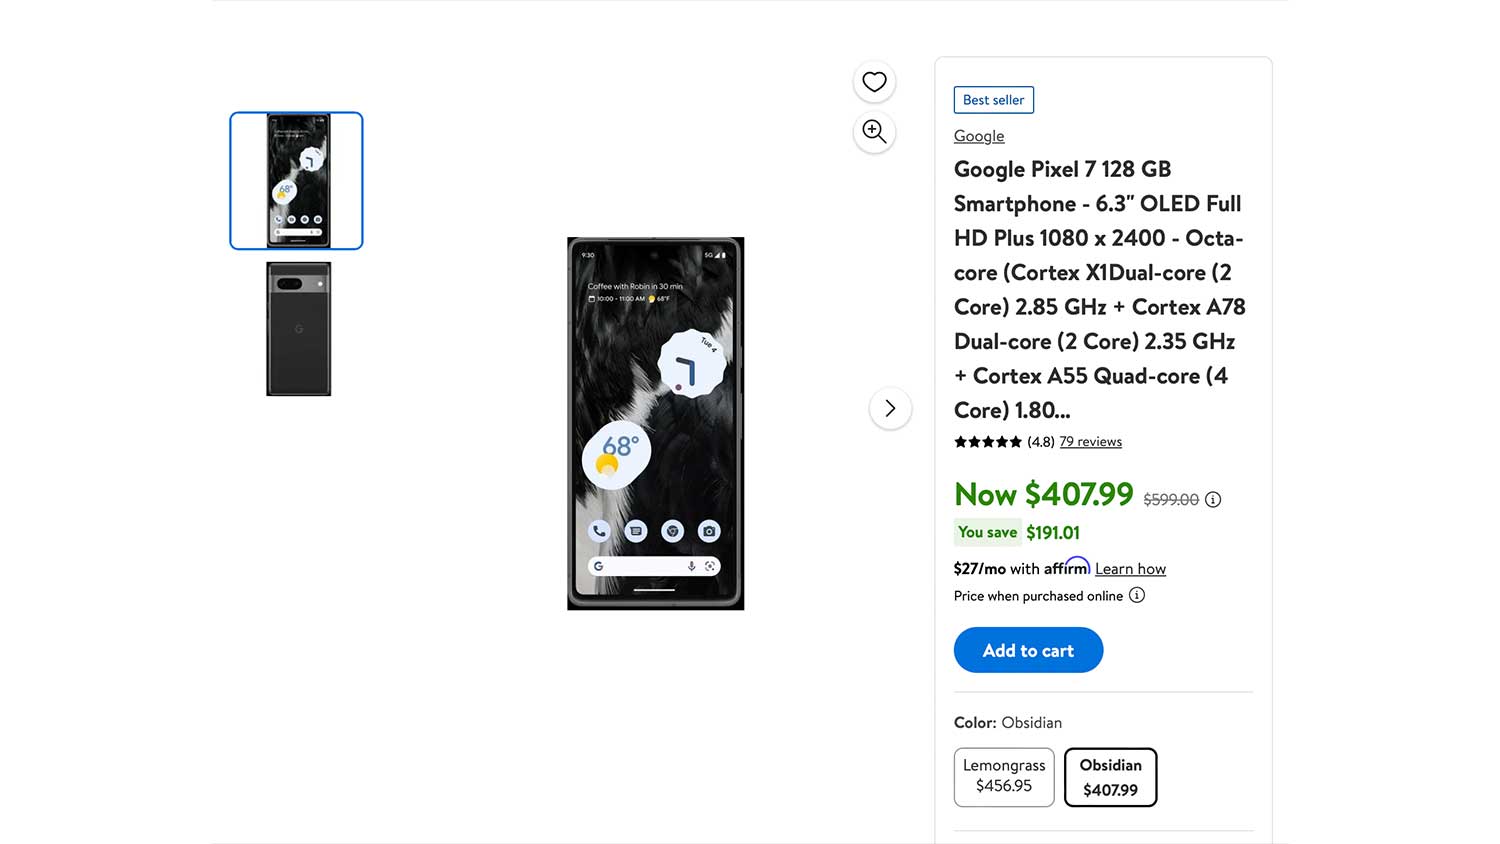Click the magnifier zoom image icon

pos(874,131)
